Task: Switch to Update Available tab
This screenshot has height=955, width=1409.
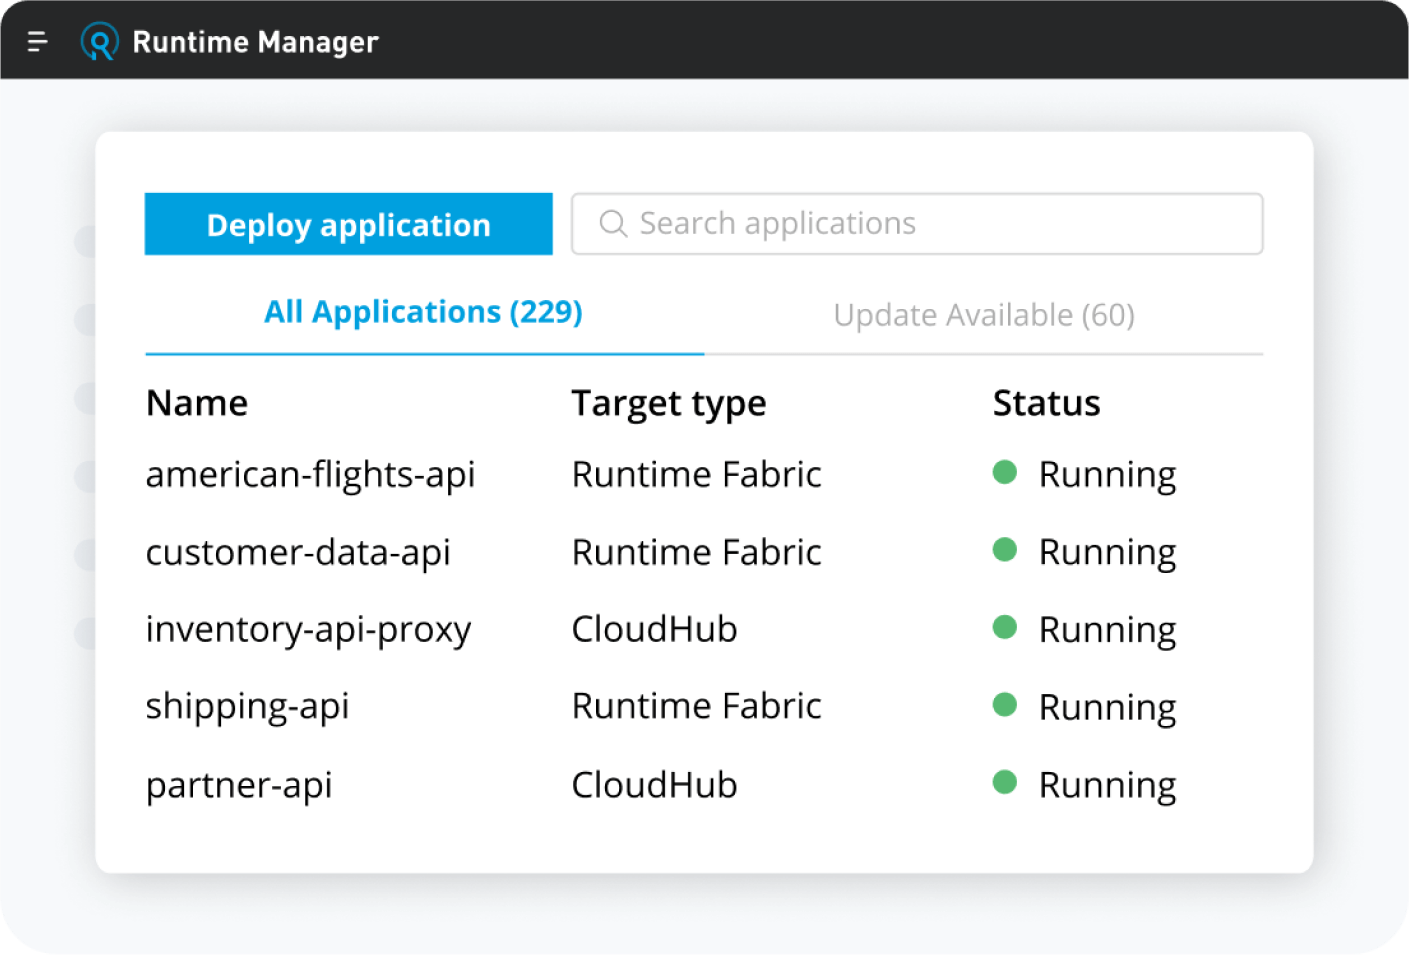Action: click(983, 316)
